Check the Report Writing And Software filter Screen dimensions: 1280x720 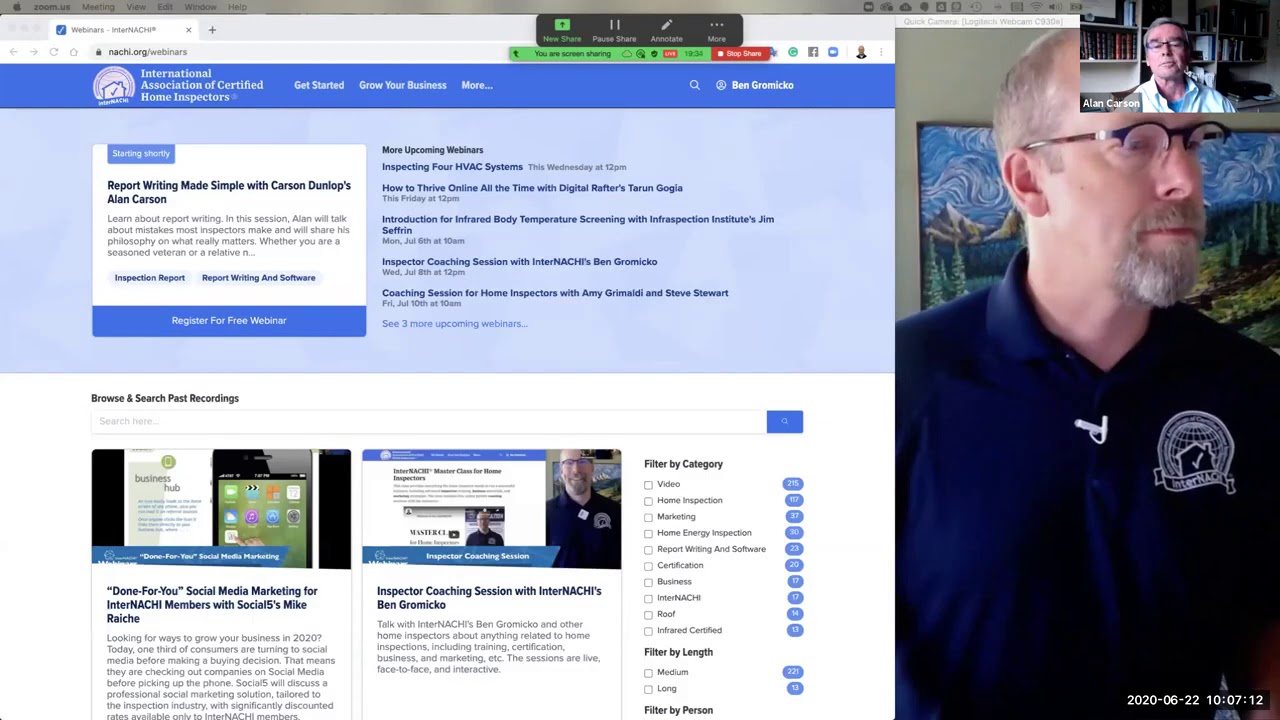[x=648, y=550]
